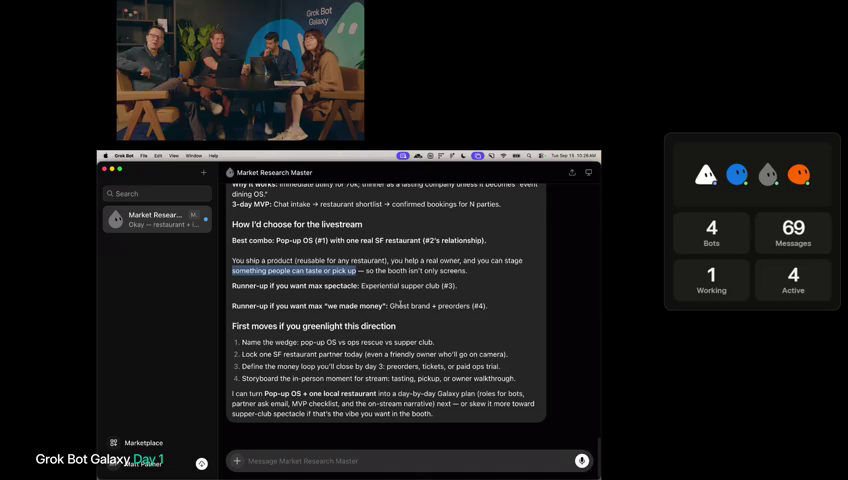Click the '3-day MVP' line in the chat
The width and height of the screenshot is (848, 480).
(366, 204)
